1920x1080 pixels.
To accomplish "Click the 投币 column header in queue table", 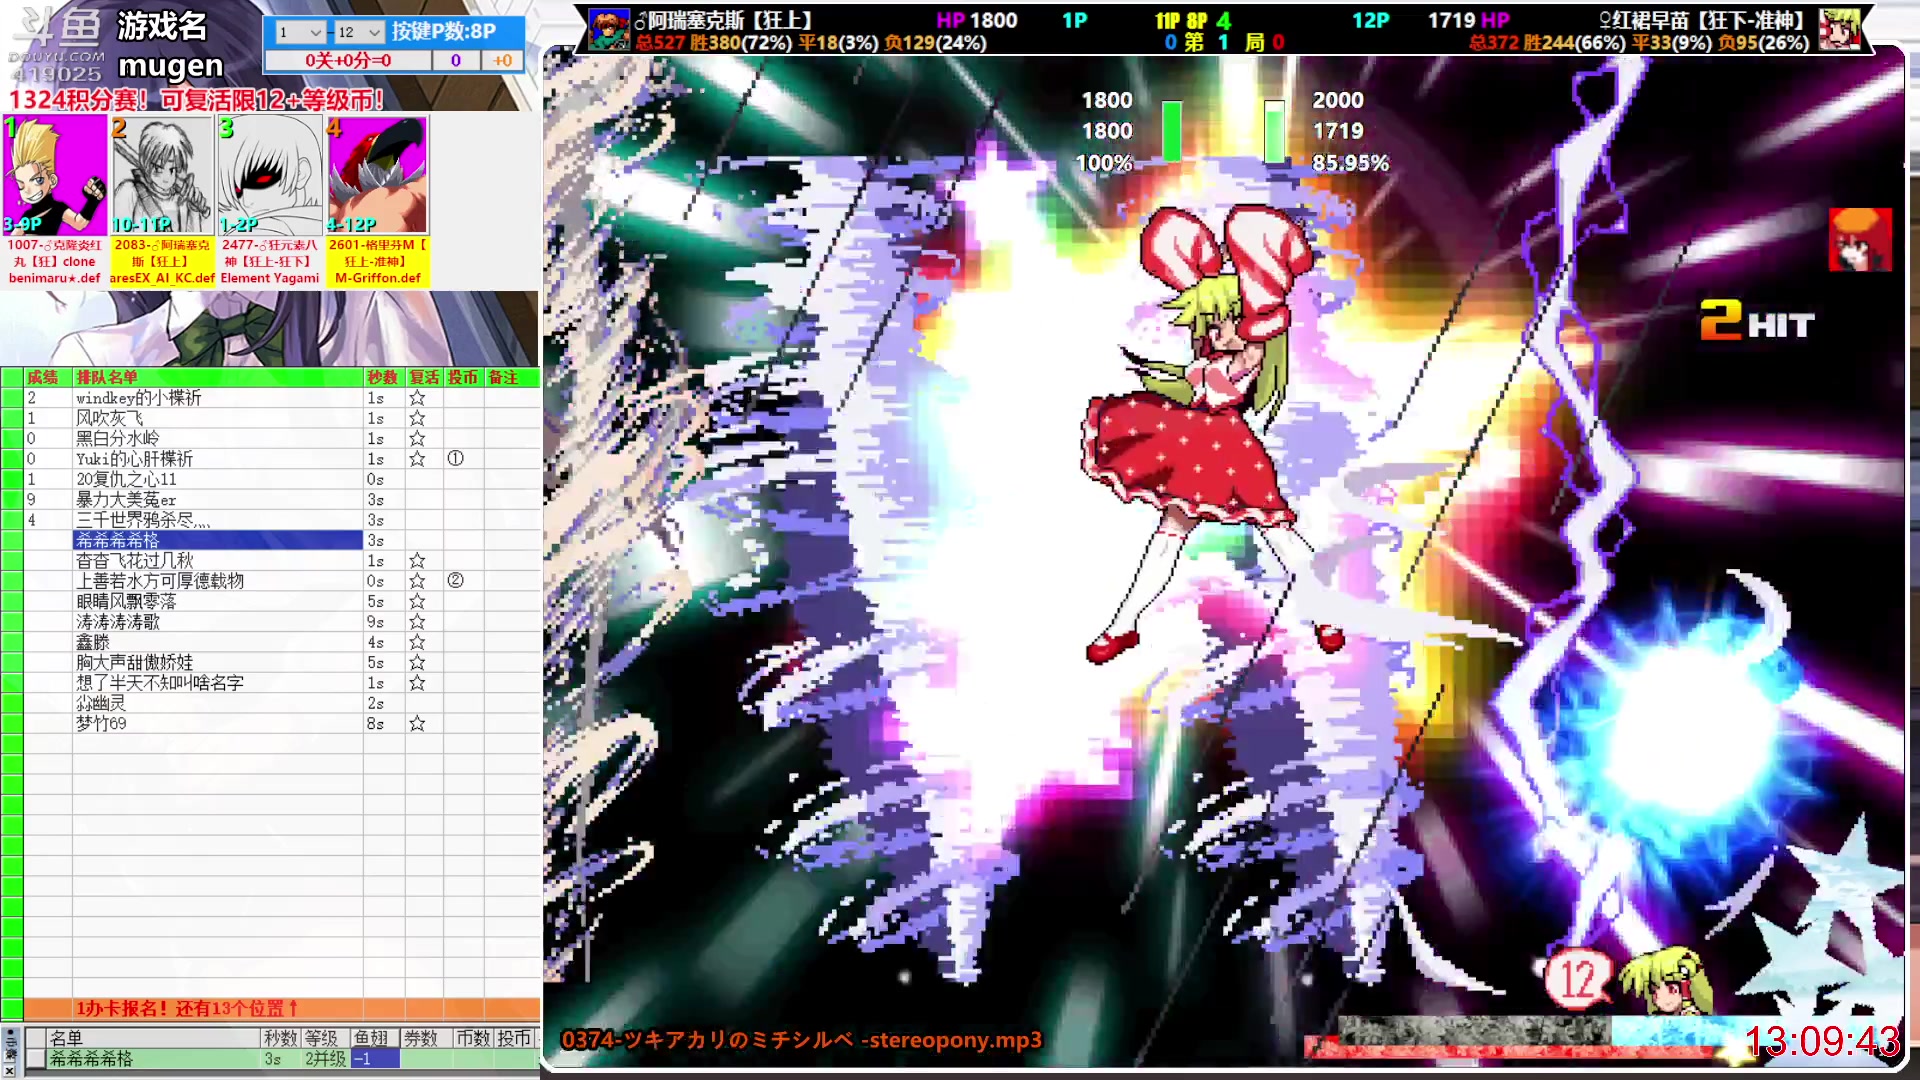I will click(x=463, y=377).
